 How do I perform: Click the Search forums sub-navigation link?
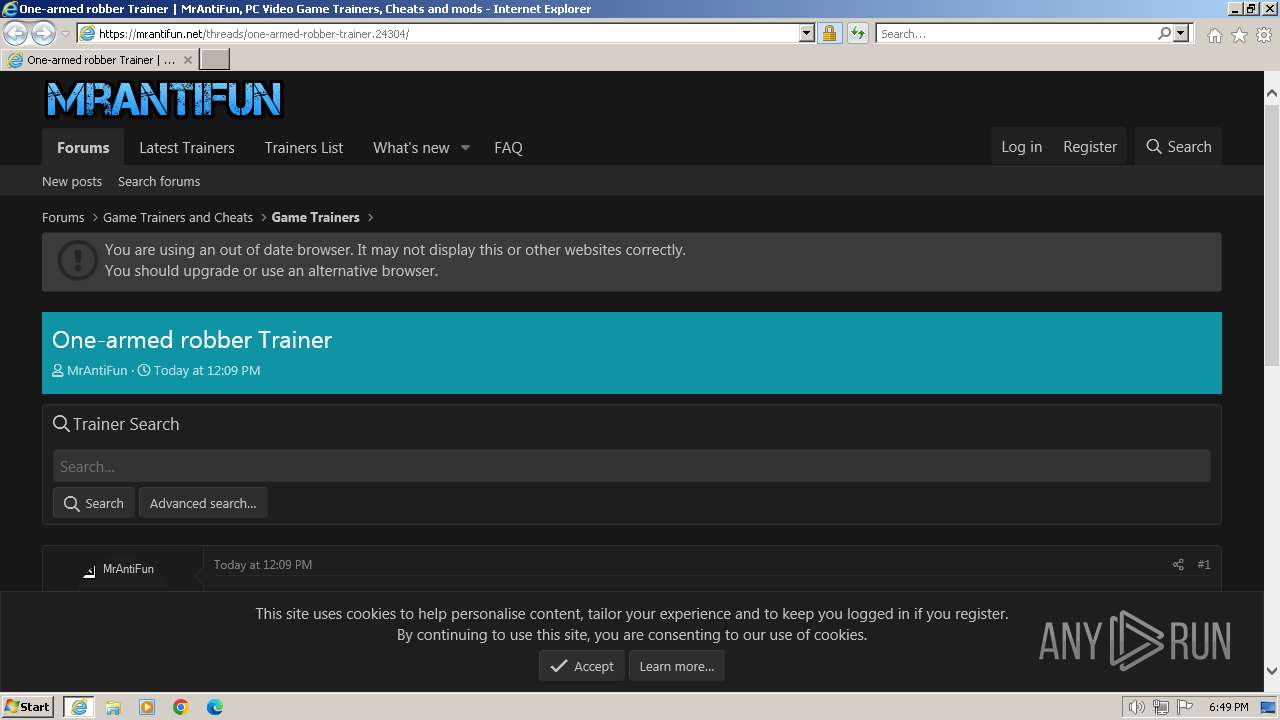pos(159,181)
